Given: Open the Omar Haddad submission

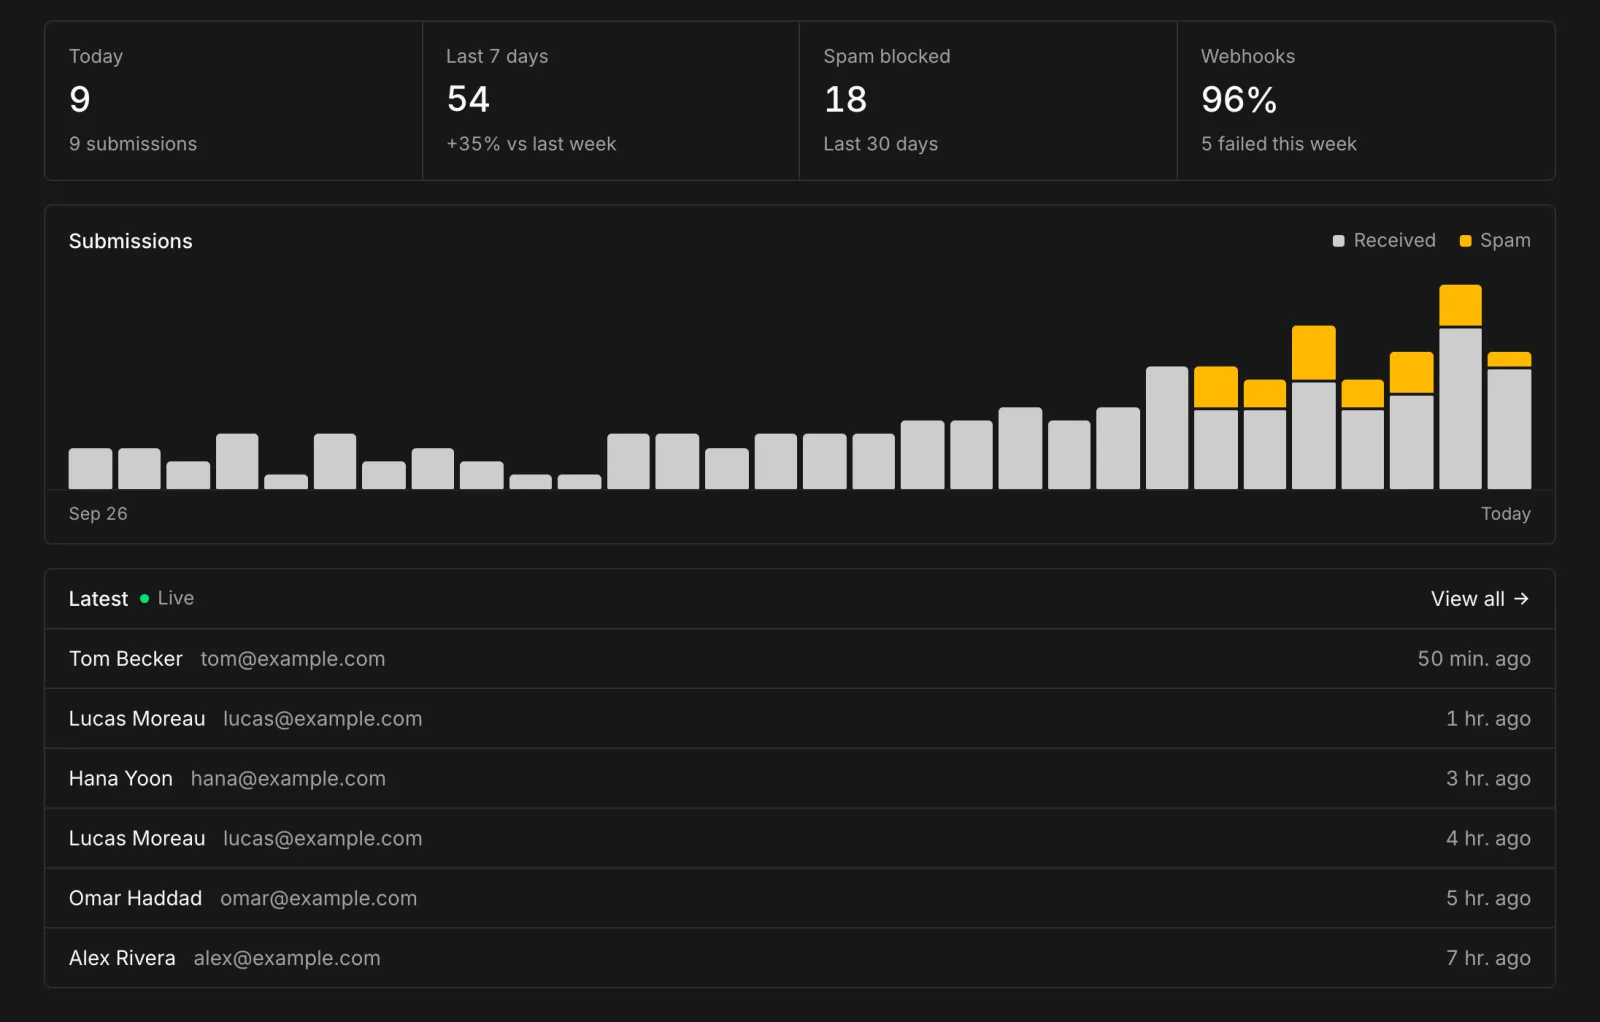Looking at the screenshot, I should [800, 898].
